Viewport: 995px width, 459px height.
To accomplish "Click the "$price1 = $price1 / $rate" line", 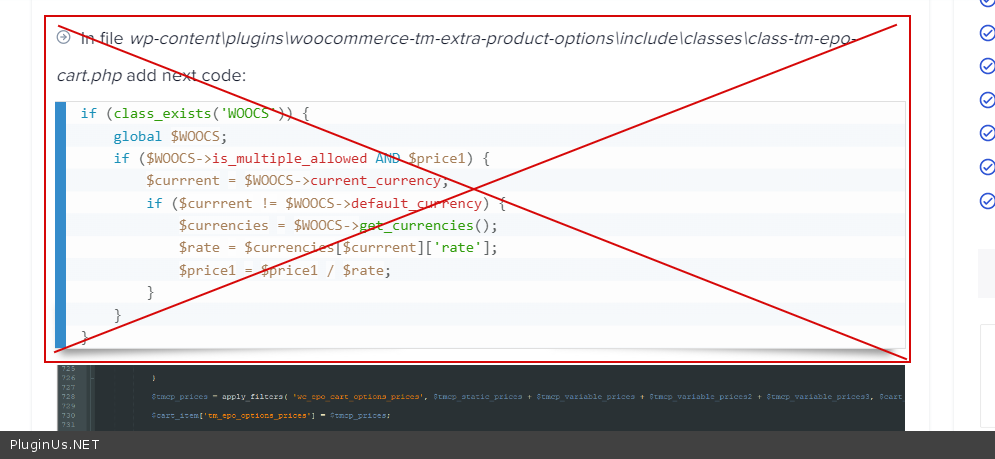I will [x=284, y=270].
